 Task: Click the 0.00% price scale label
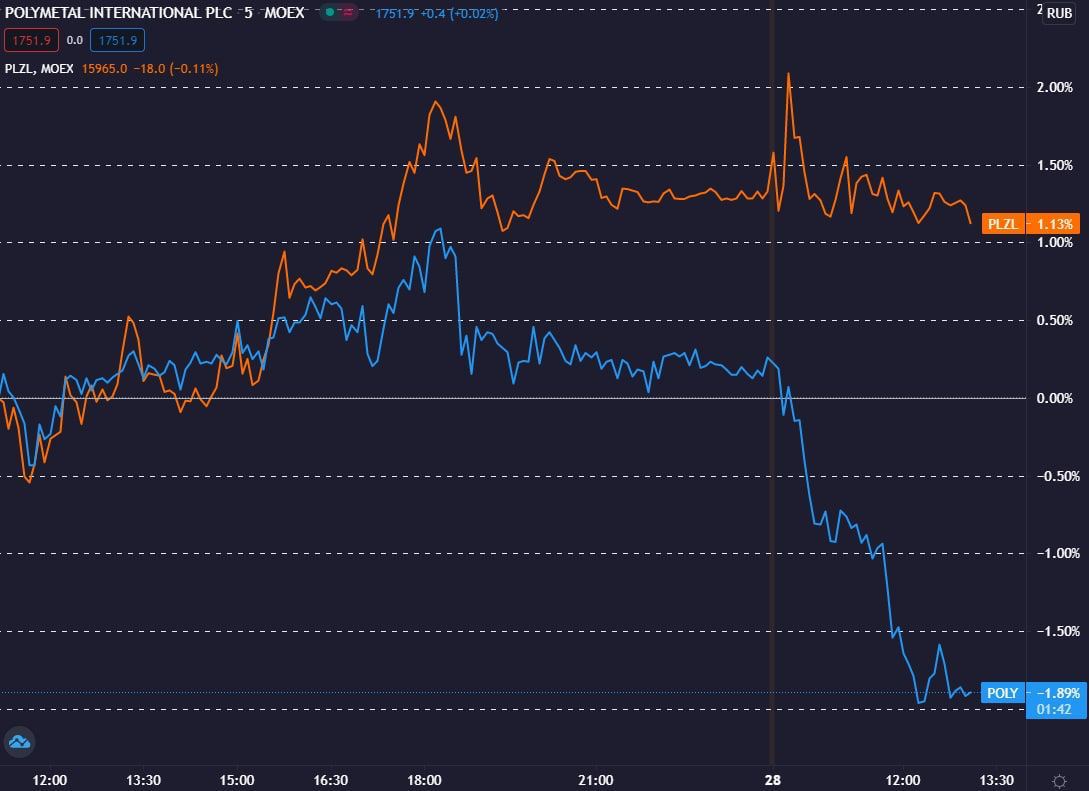tap(1054, 398)
